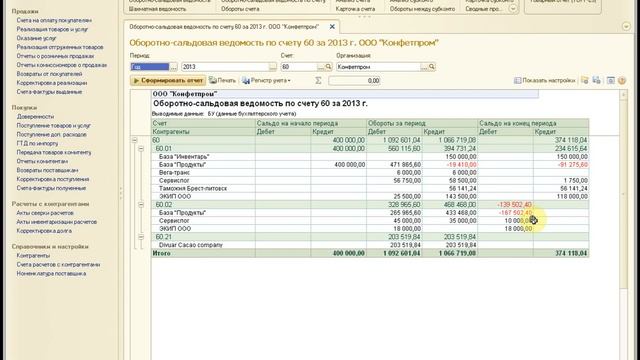Open Счета-фактуры полученные
Image resolution: width=640 pixels, height=360 pixels.
[x=51, y=188]
